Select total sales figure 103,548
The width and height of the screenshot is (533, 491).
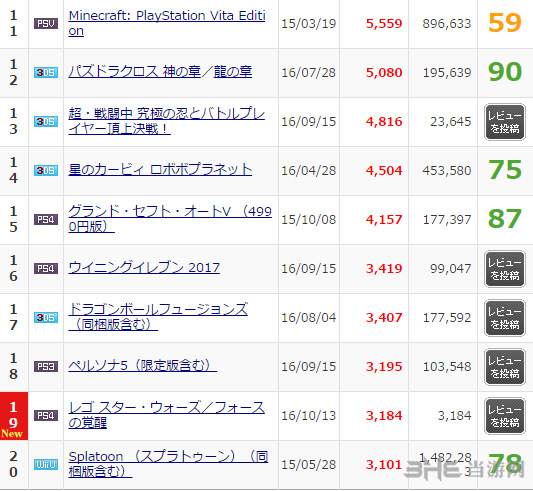tap(447, 366)
